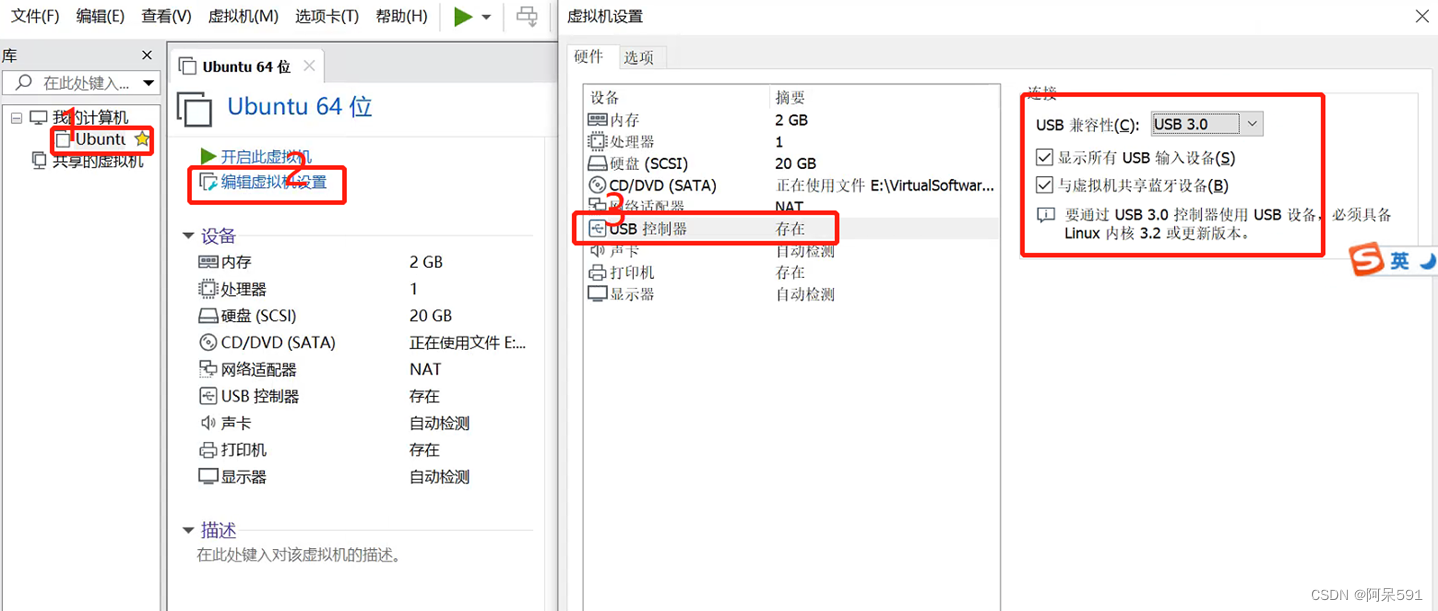Click the green power-on play icon
Screen dimensions: 1438x611
tap(462, 17)
